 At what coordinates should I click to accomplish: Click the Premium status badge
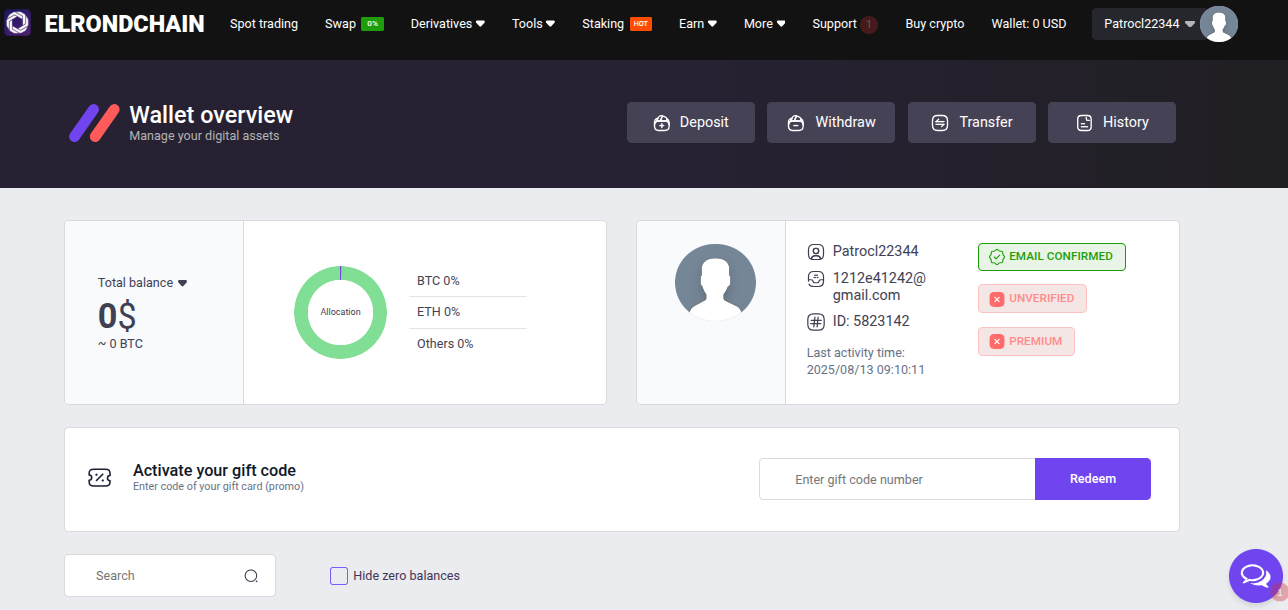[1026, 342]
